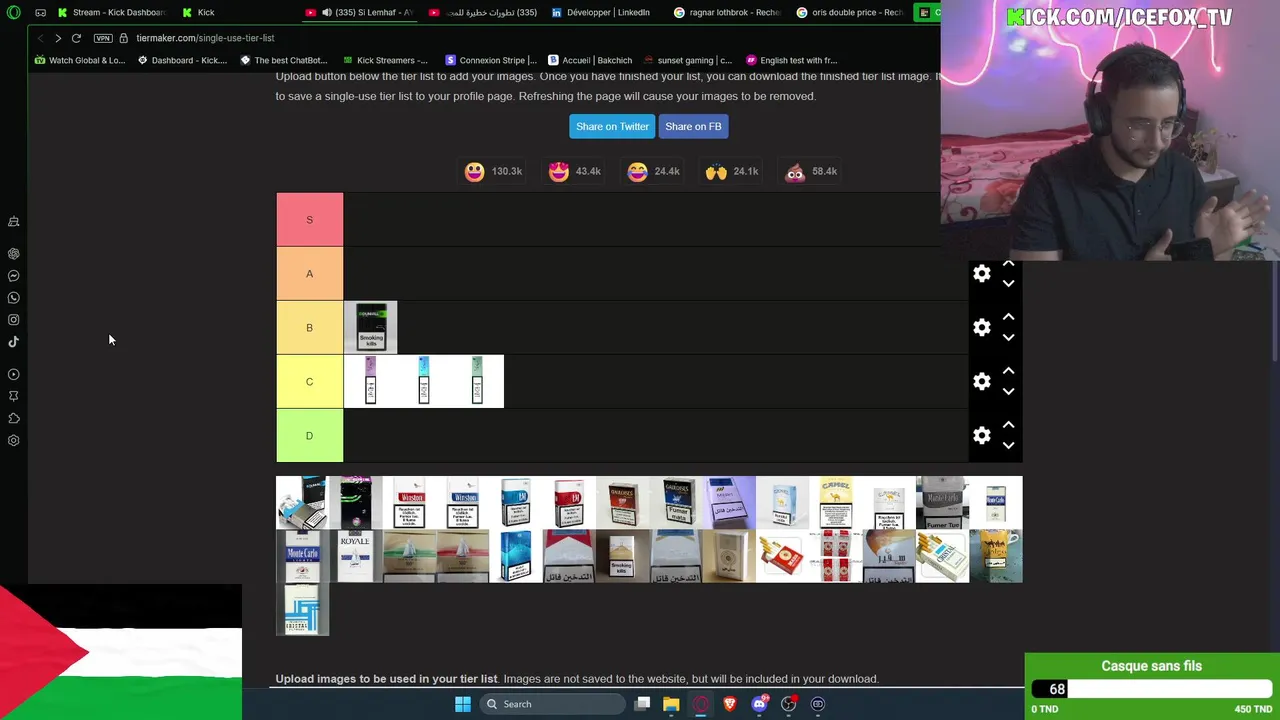The image size is (1280, 720).
Task: Select the orange A tier label
Action: [x=309, y=274]
